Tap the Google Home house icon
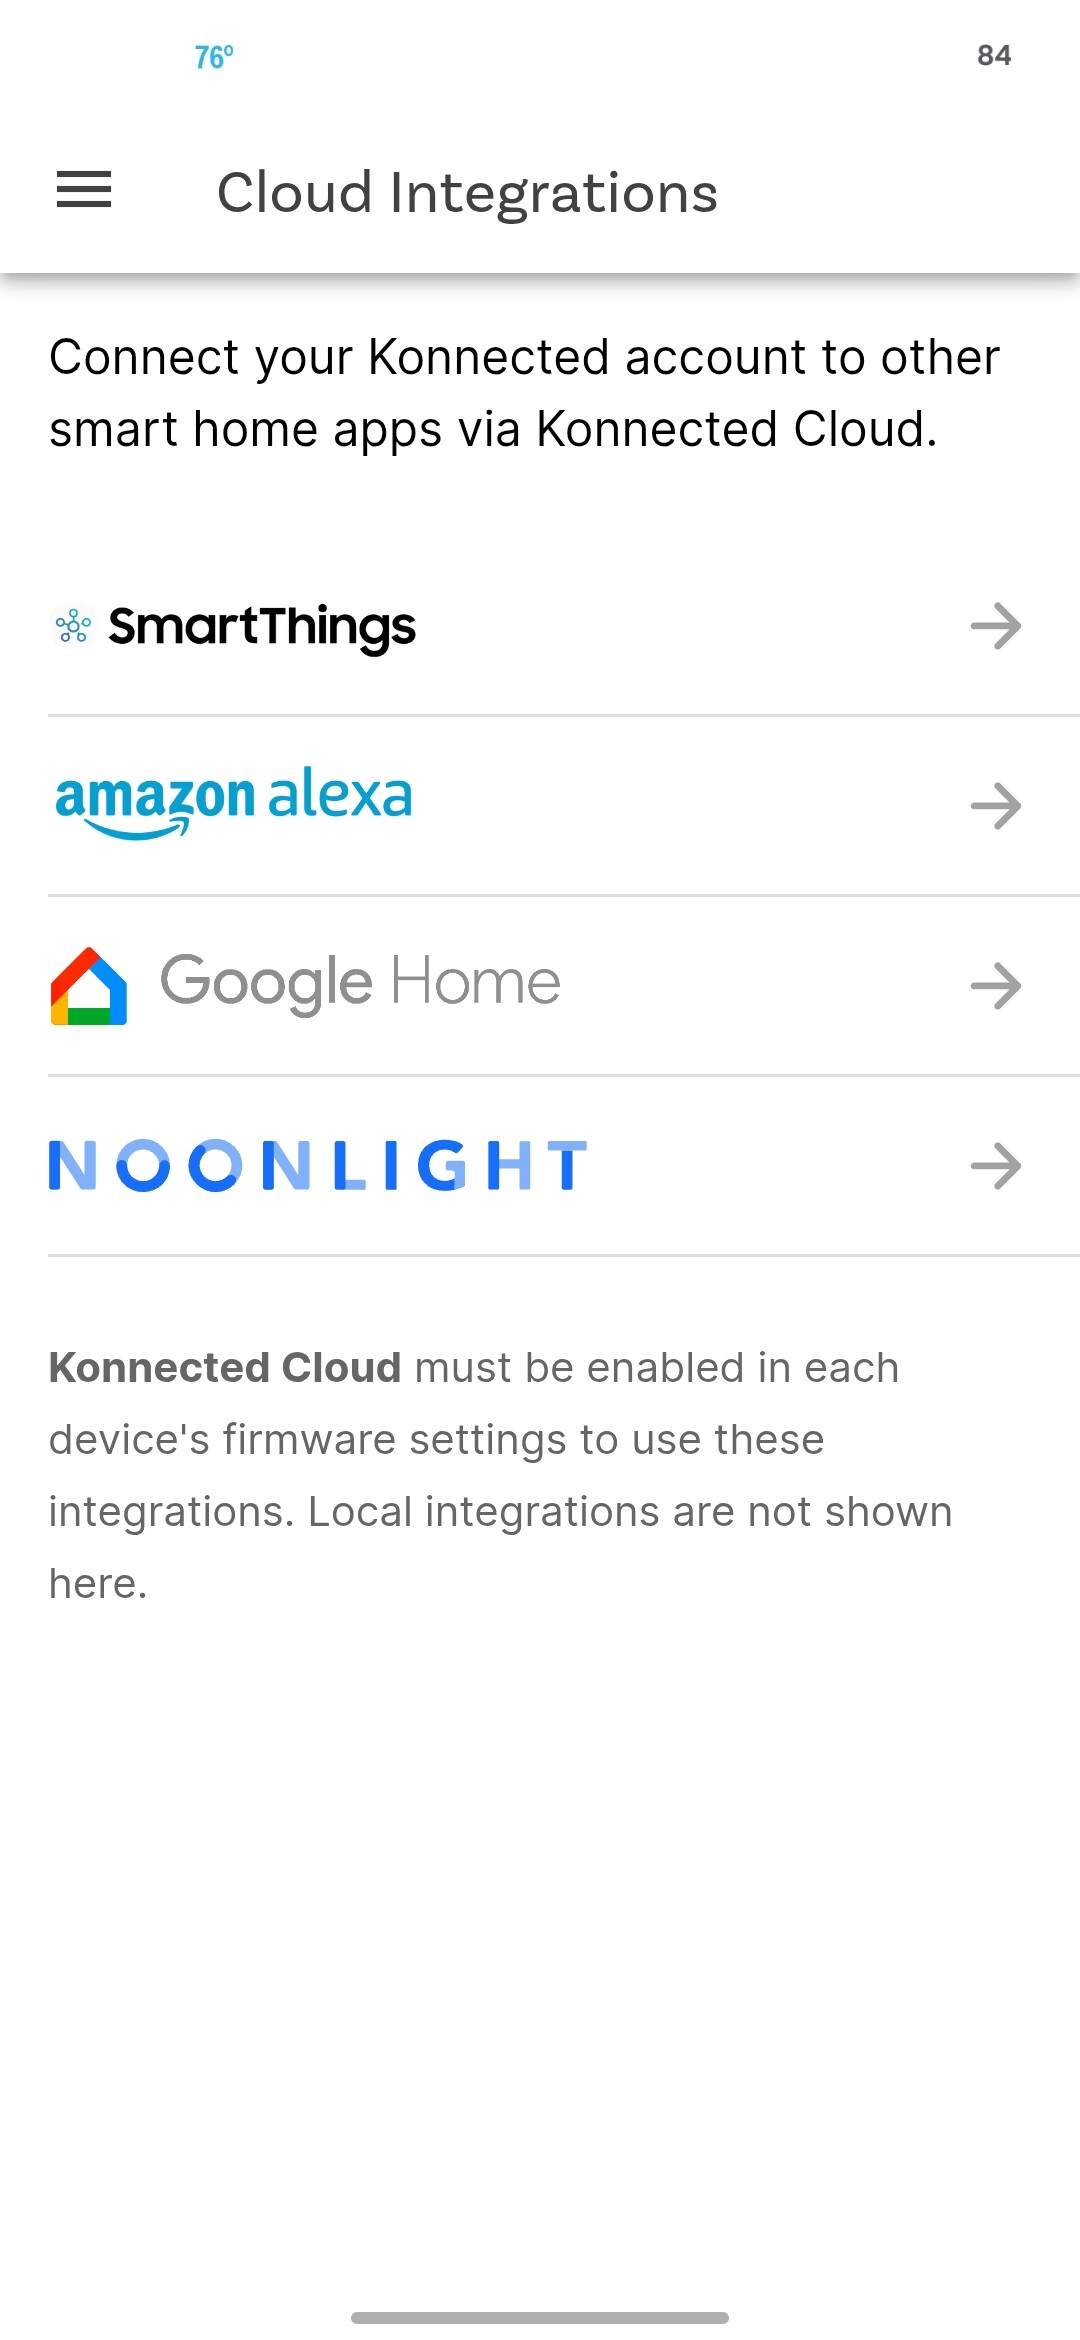Image resolution: width=1080 pixels, height=2340 pixels. tap(89, 986)
